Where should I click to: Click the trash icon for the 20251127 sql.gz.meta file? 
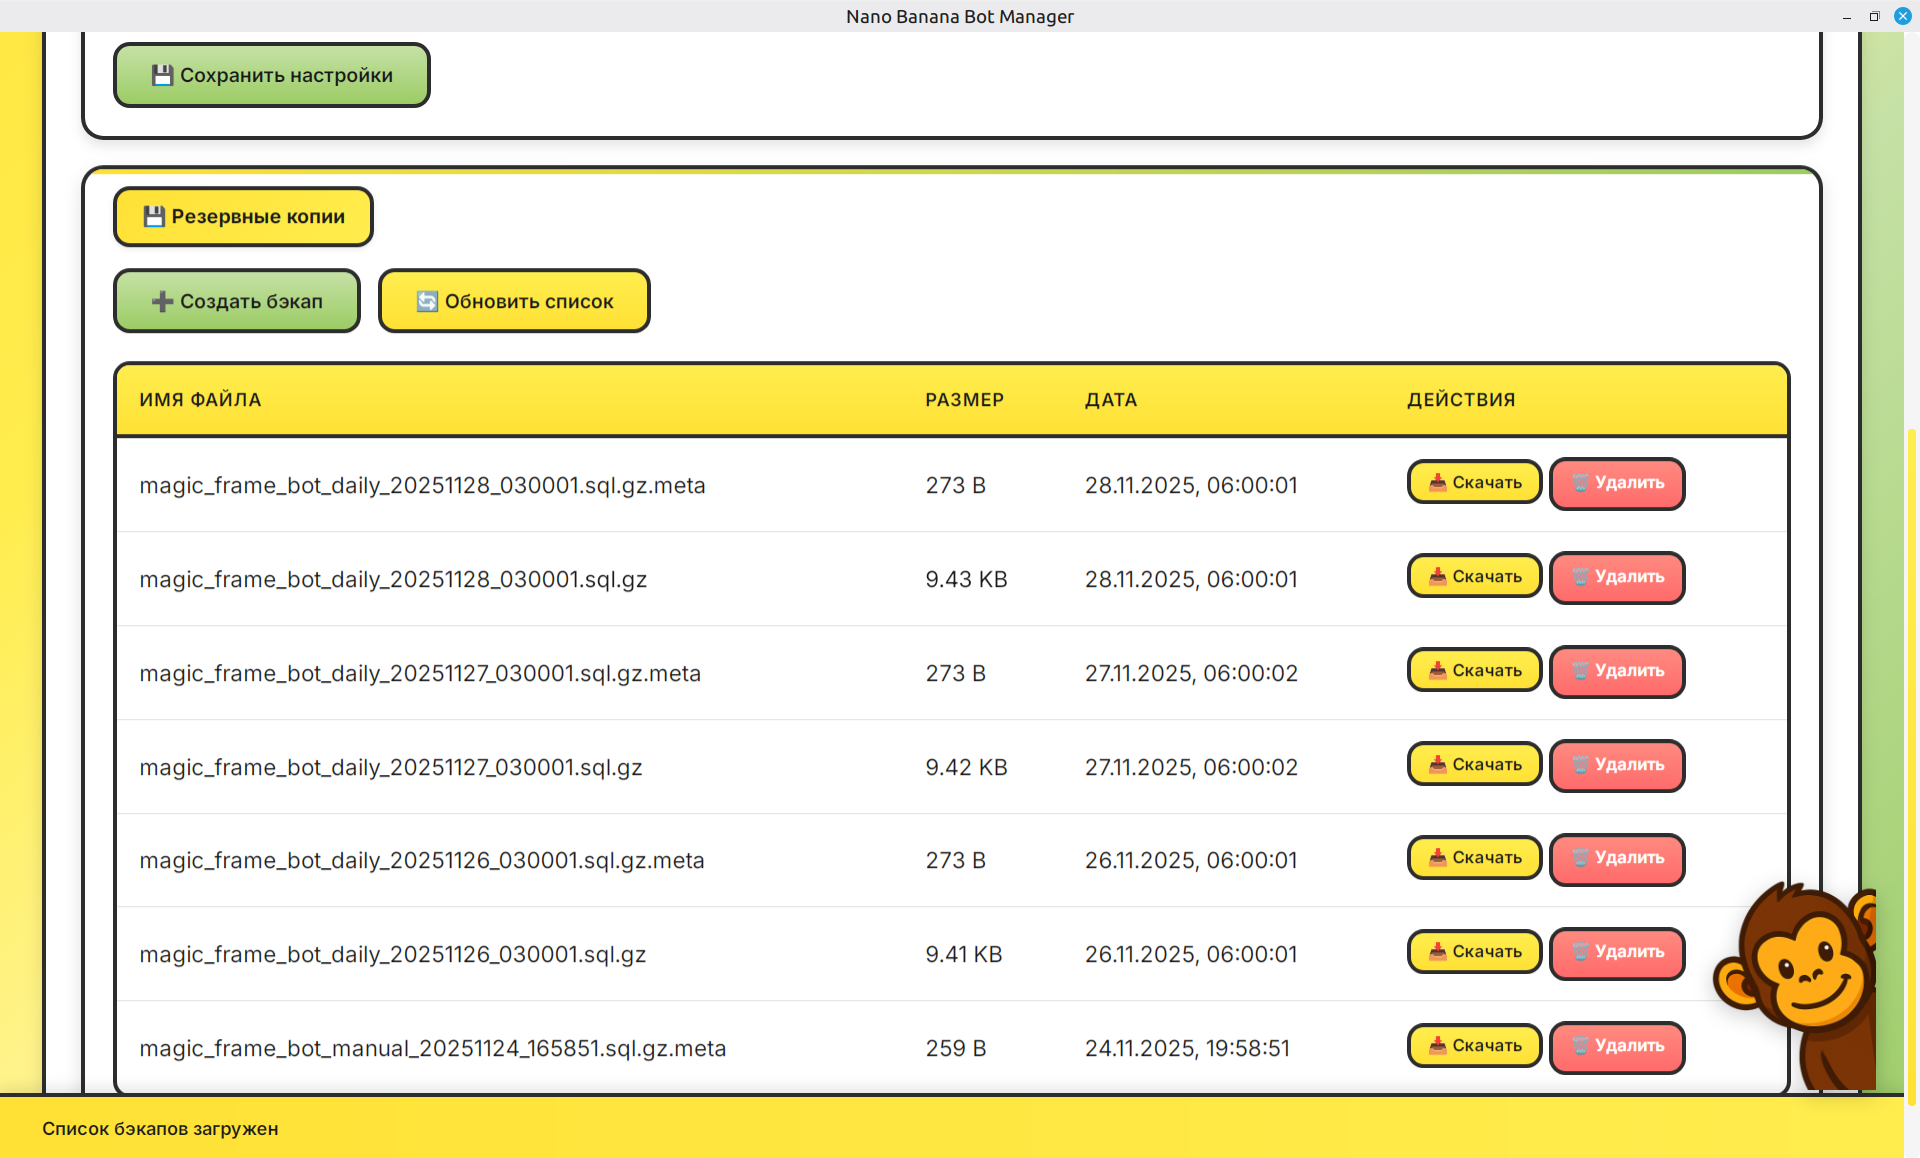tap(1580, 671)
